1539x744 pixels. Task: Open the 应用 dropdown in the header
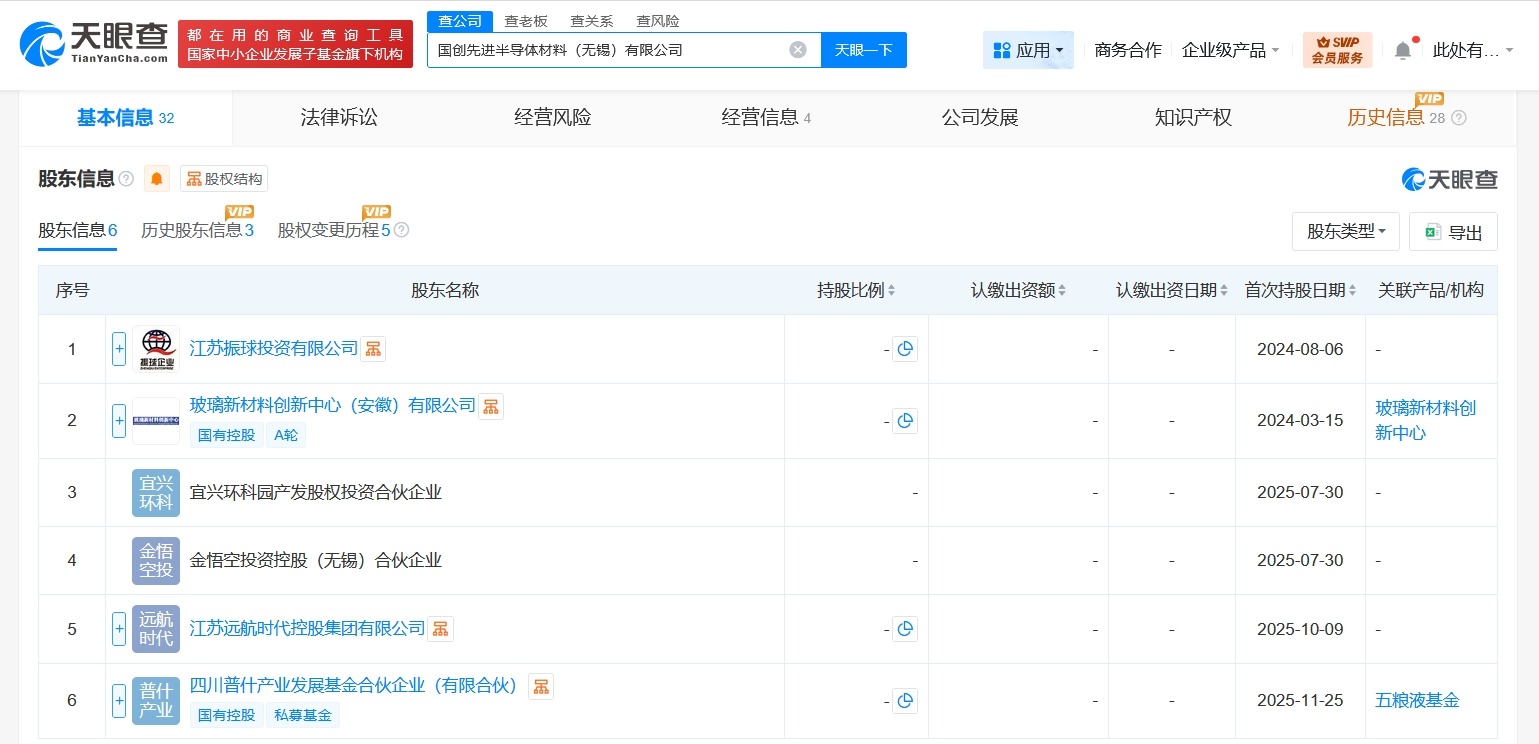[x=1028, y=49]
